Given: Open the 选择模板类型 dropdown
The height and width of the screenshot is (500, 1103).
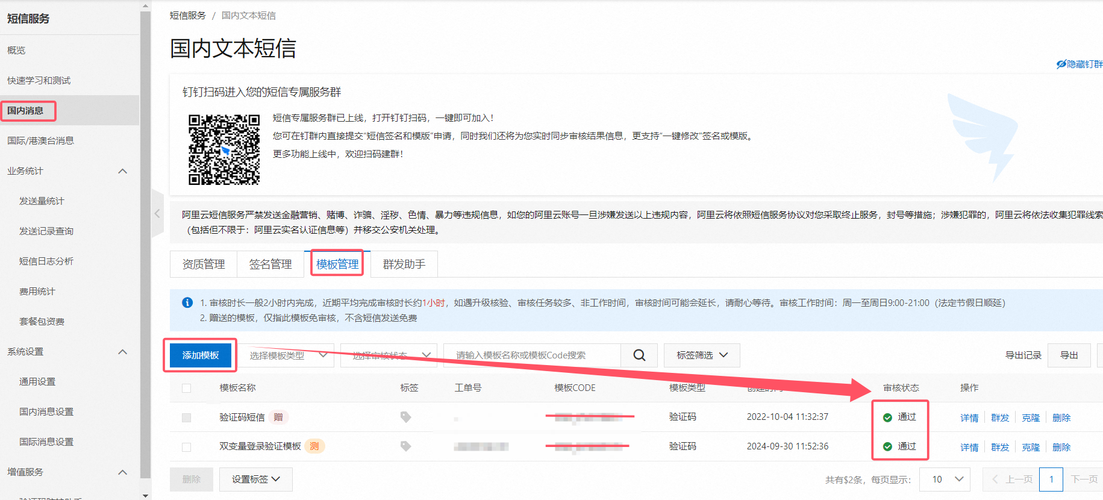Looking at the screenshot, I should point(288,356).
